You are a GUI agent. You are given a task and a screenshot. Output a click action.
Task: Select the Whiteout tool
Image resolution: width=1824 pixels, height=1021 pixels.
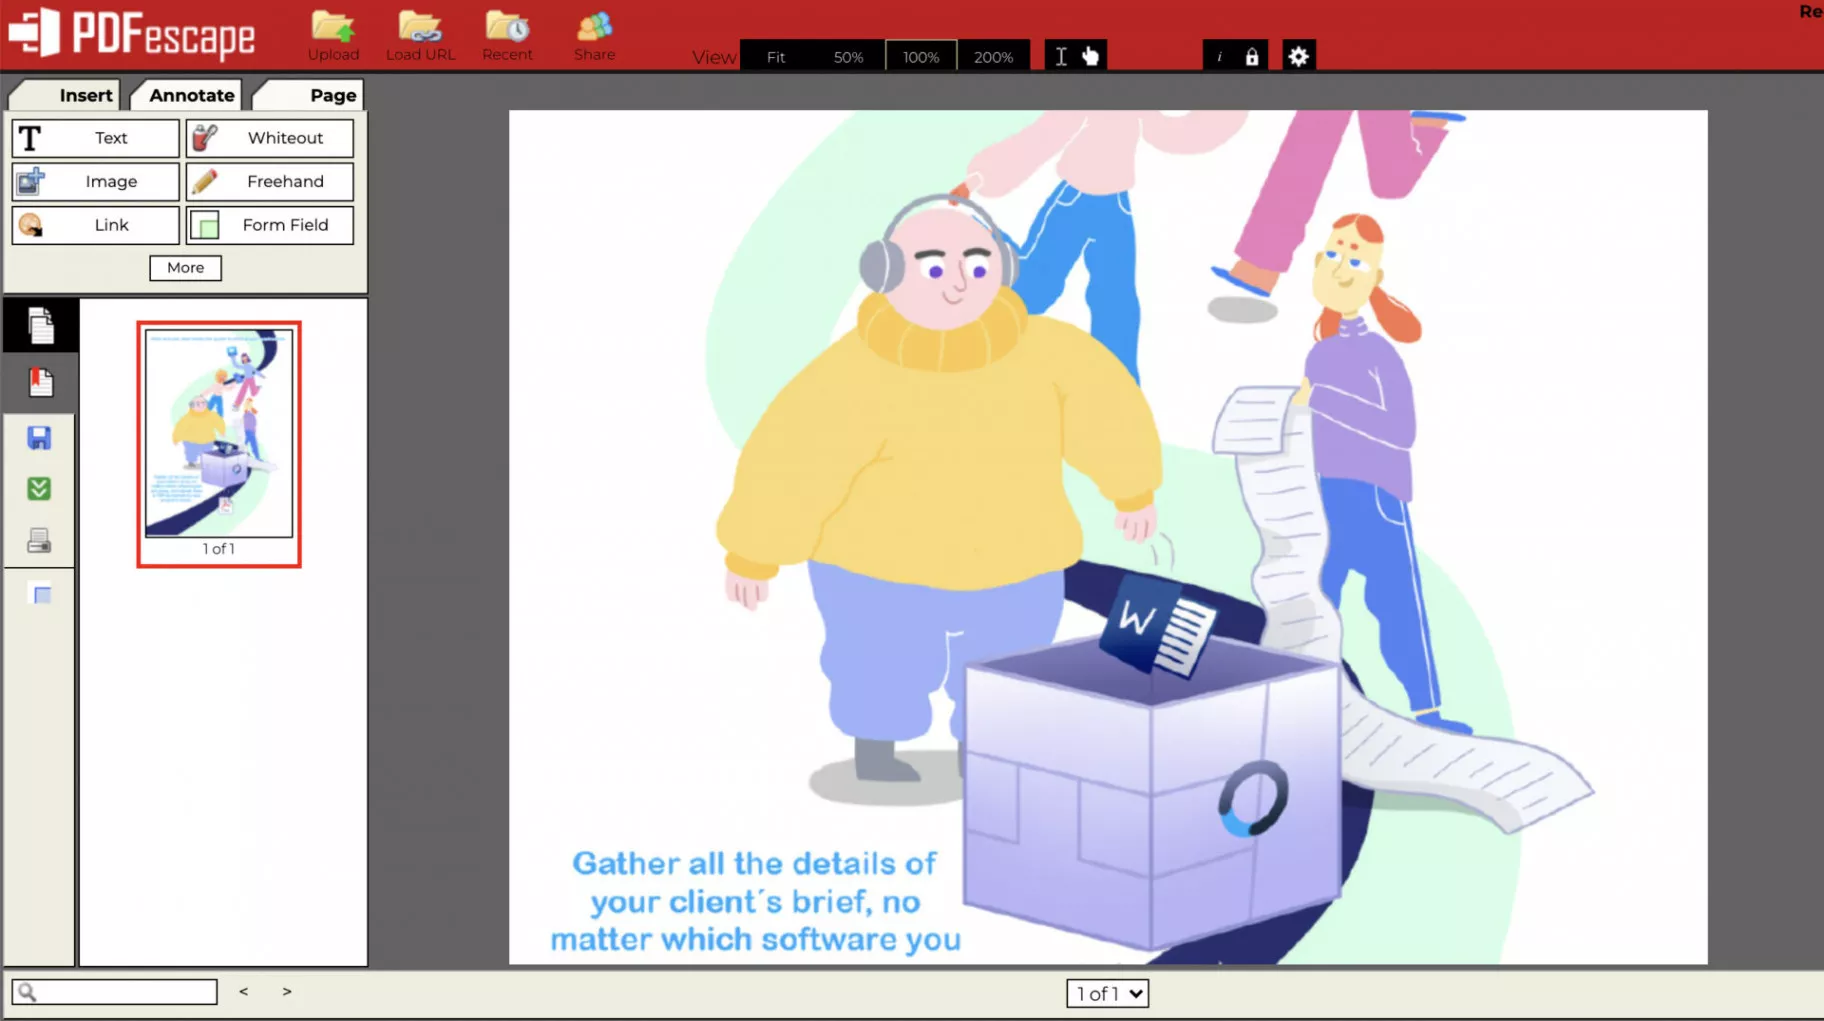point(270,138)
